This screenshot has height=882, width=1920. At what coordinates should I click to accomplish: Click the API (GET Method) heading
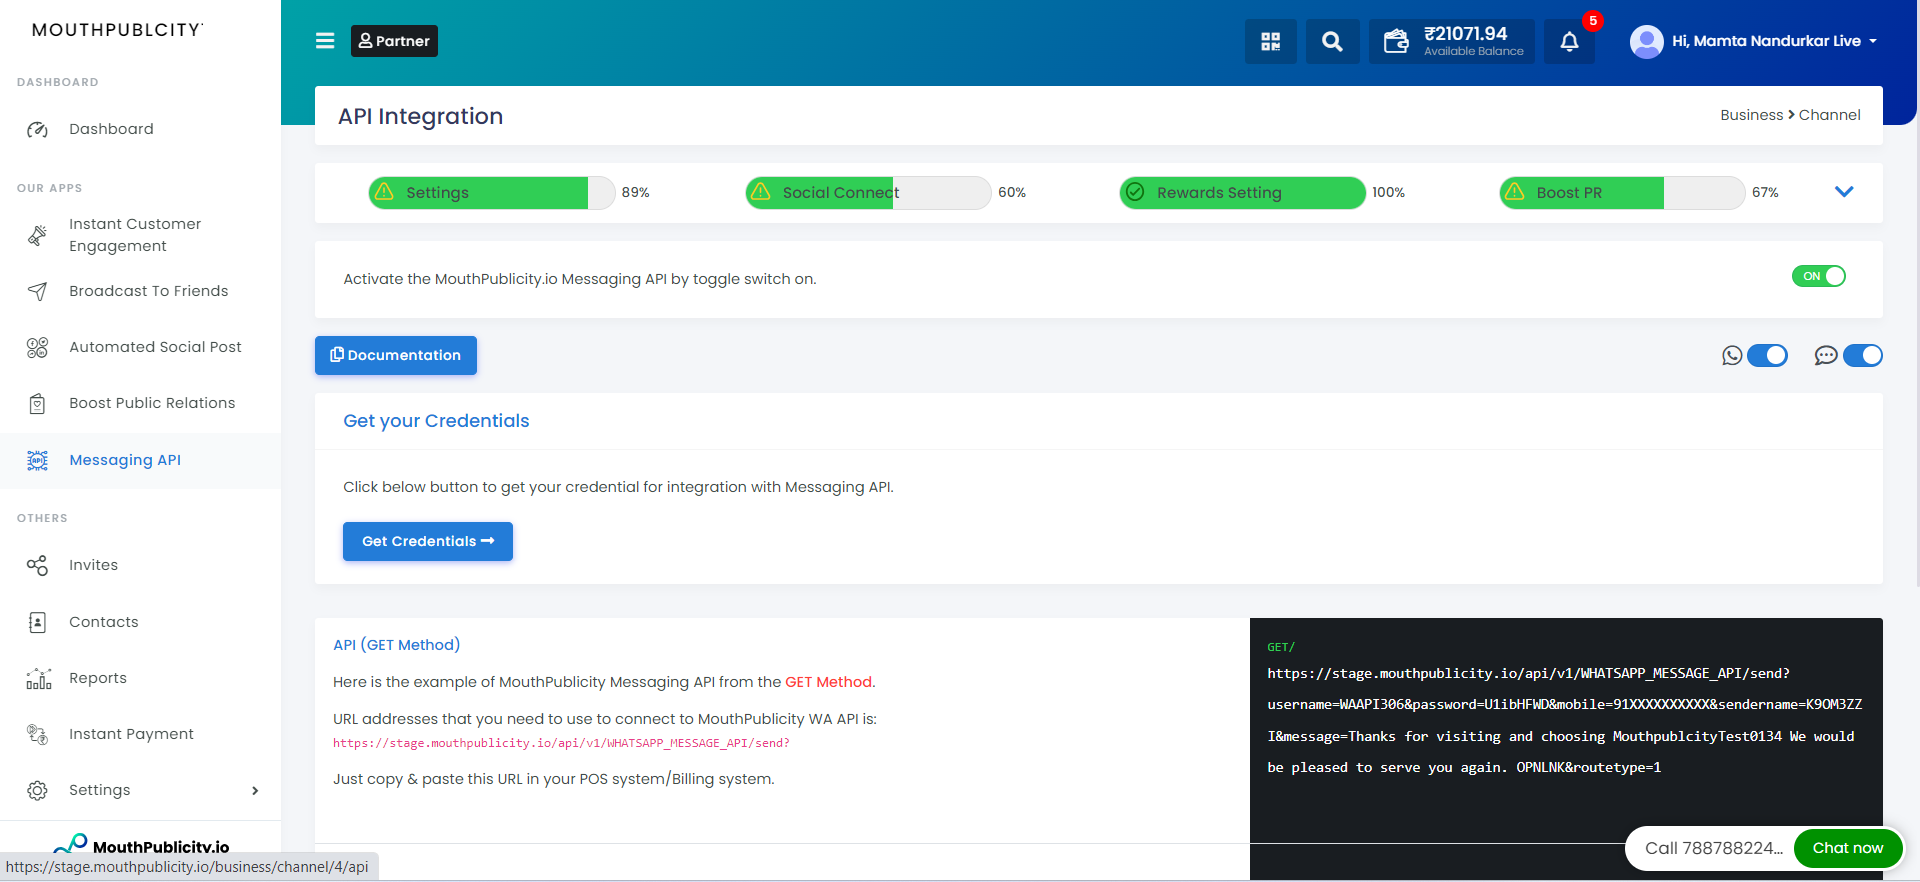[x=396, y=645]
